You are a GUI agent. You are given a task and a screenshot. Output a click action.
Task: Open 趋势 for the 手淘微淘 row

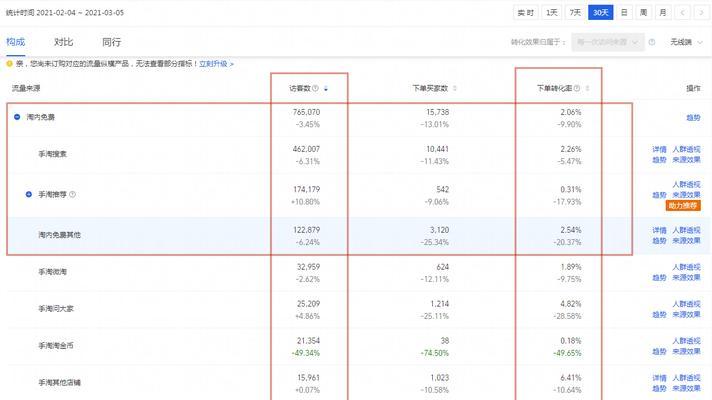659,277
